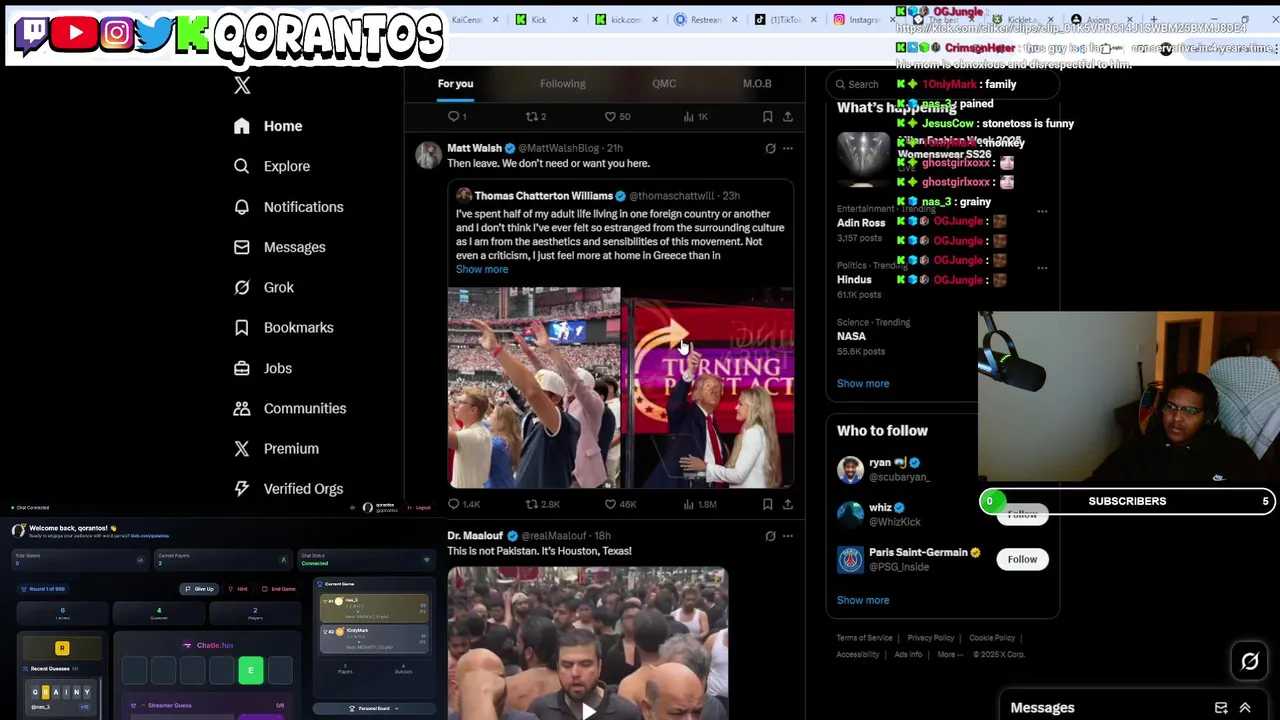Image resolution: width=1280 pixels, height=720 pixels.
Task: Click Logout in Chatle panel
Action: (419, 508)
